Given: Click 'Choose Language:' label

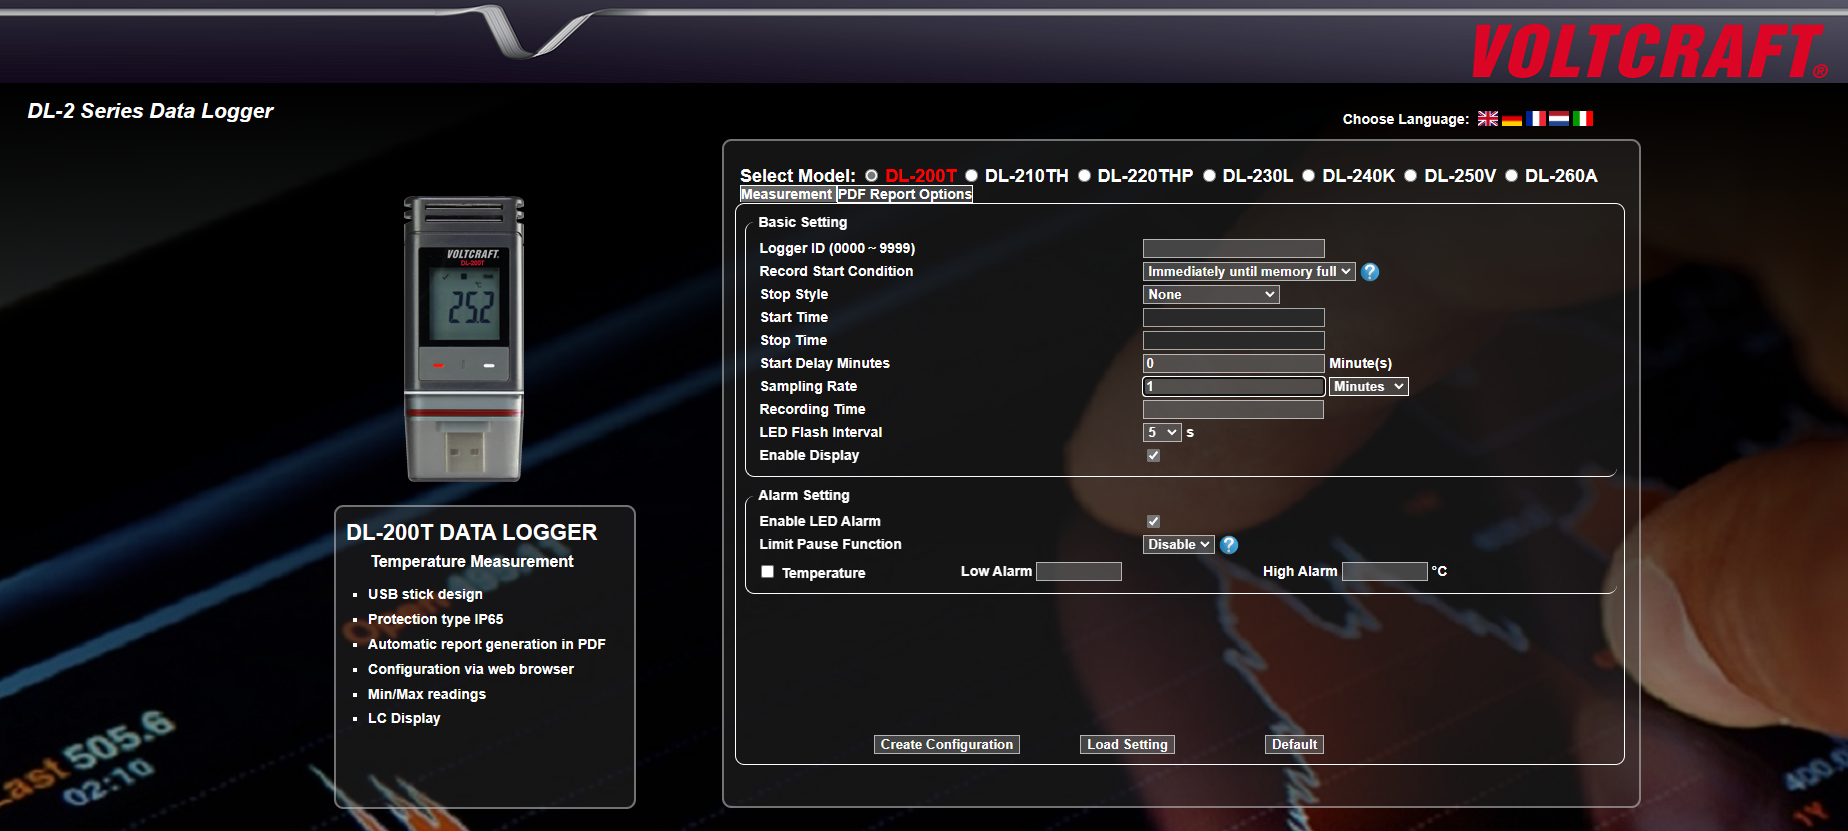Looking at the screenshot, I should (x=1405, y=119).
